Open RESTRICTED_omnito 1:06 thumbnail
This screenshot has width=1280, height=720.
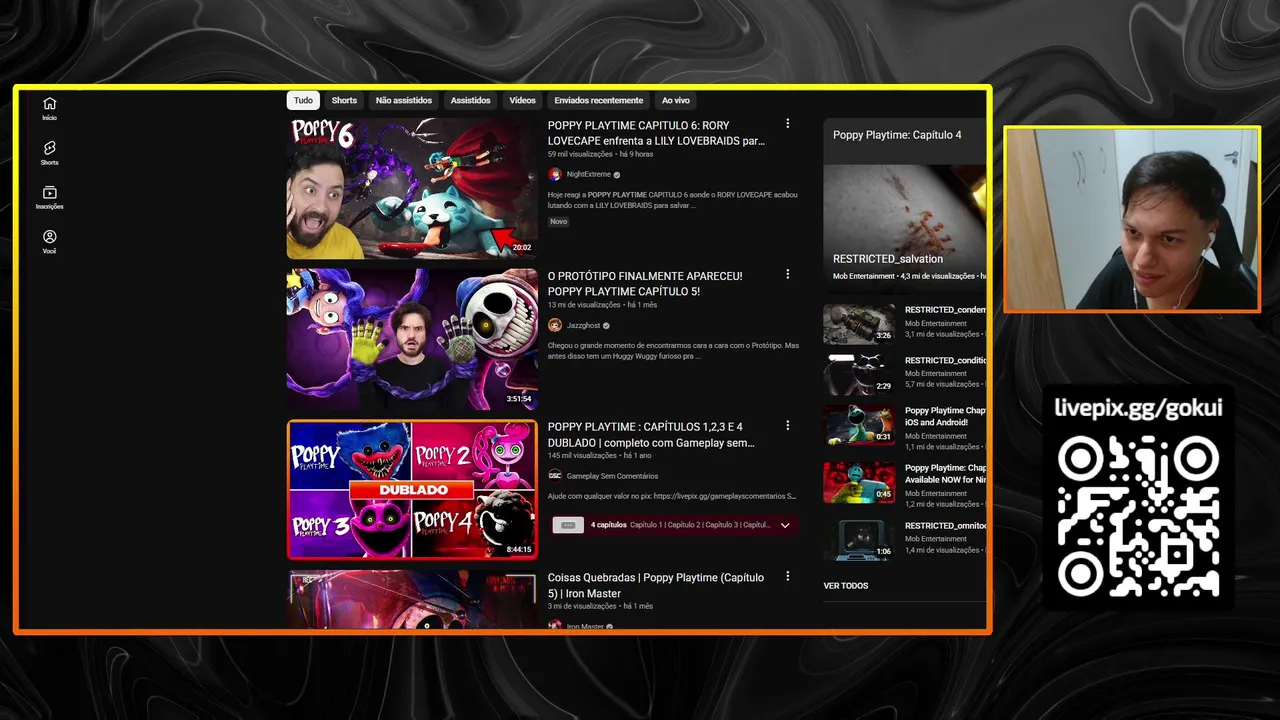[x=859, y=539]
